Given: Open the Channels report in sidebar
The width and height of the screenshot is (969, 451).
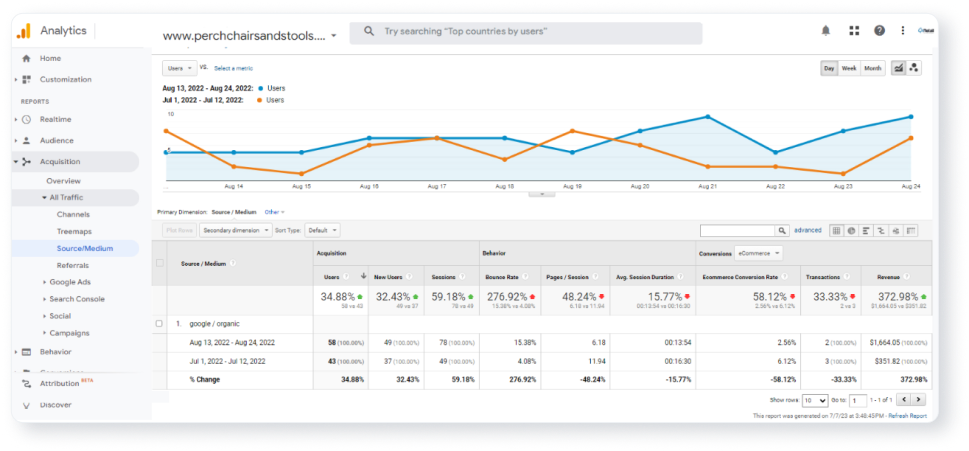Looking at the screenshot, I should coord(74,214).
